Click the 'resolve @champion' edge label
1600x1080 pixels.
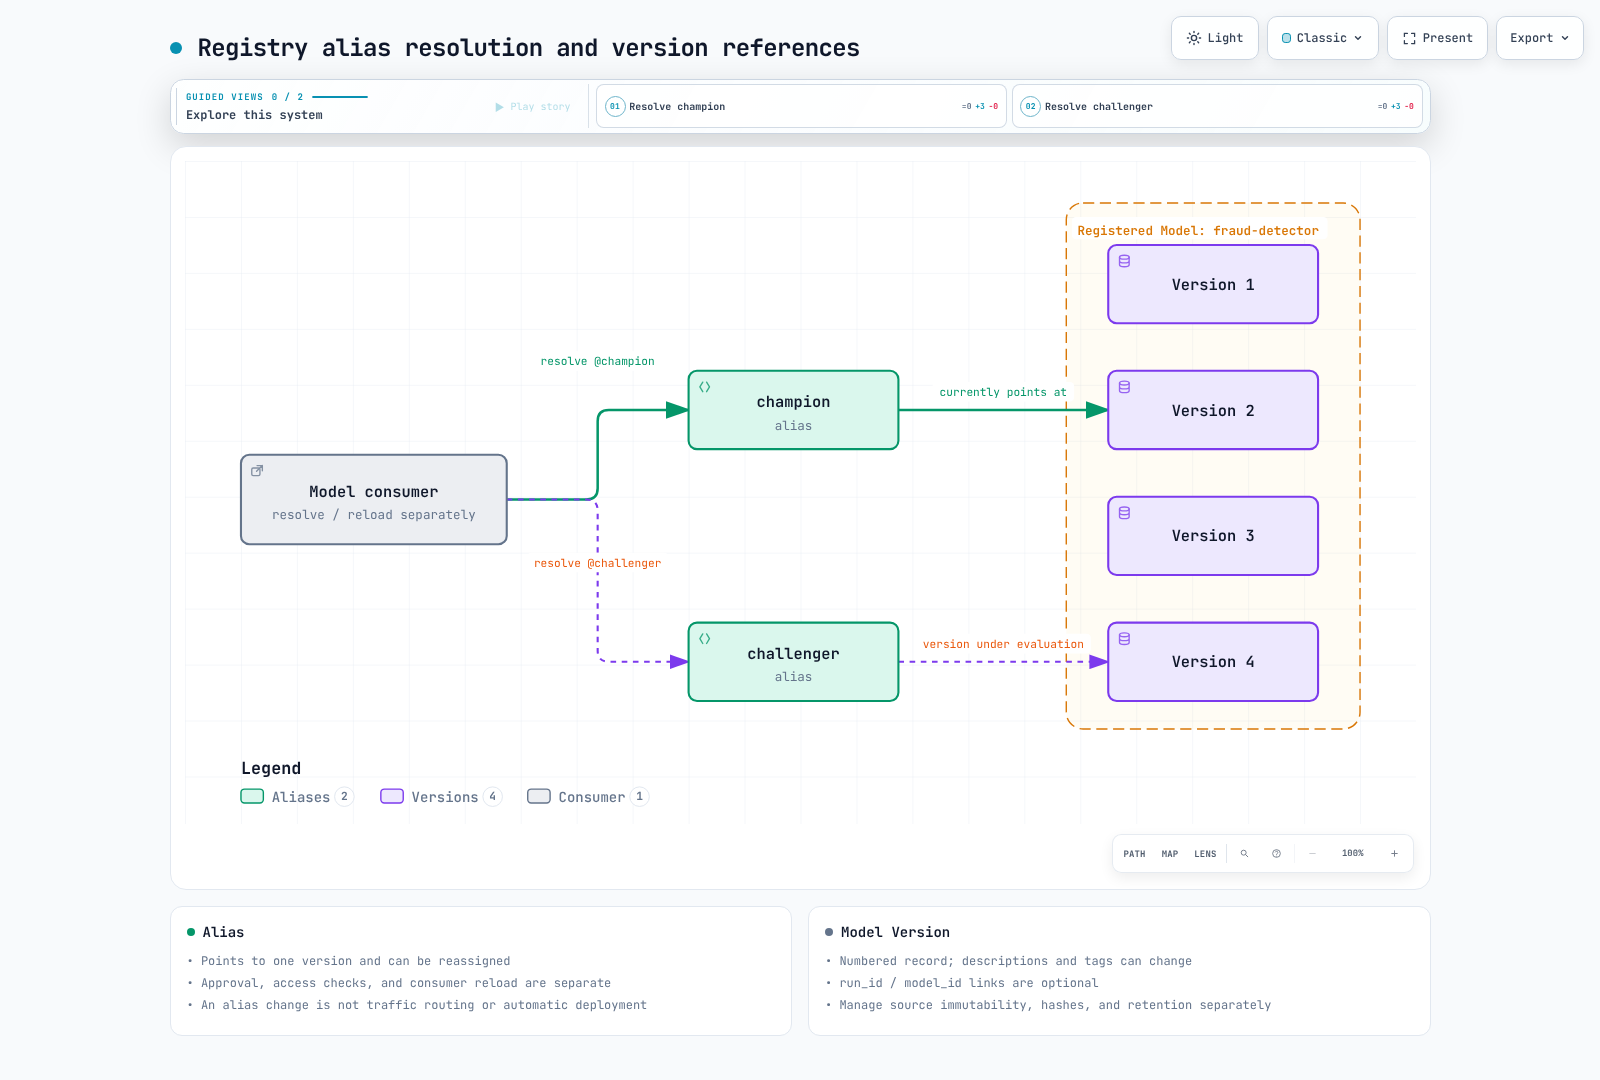click(598, 362)
